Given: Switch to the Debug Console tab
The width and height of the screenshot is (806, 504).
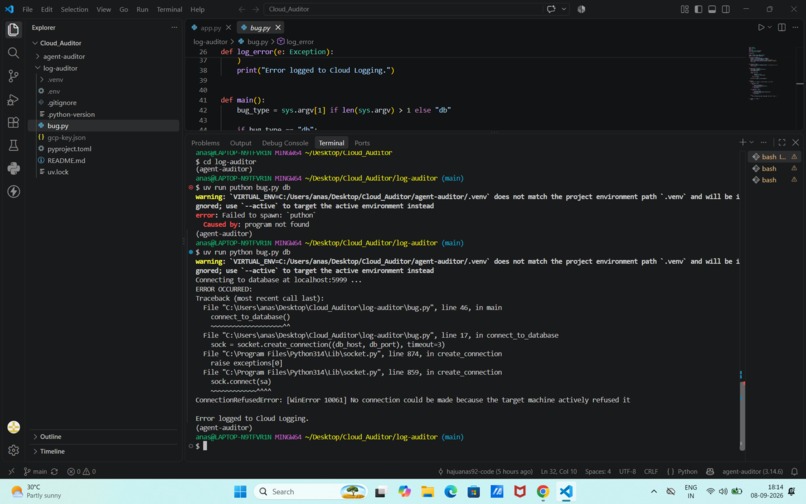Looking at the screenshot, I should [x=285, y=143].
